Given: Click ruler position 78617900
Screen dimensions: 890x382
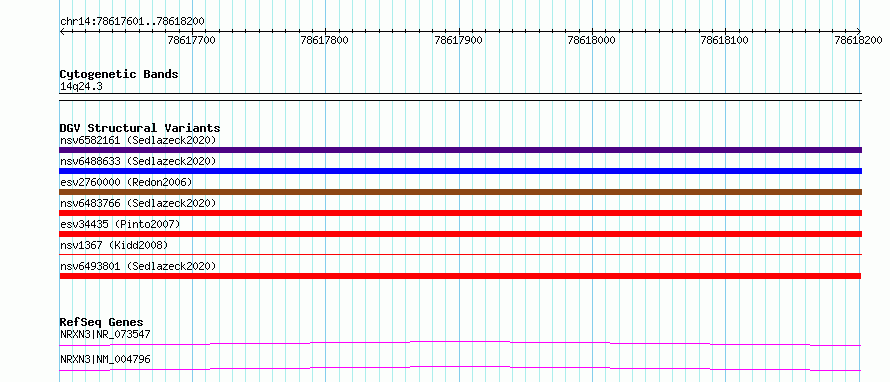Looking at the screenshot, I should (459, 40).
